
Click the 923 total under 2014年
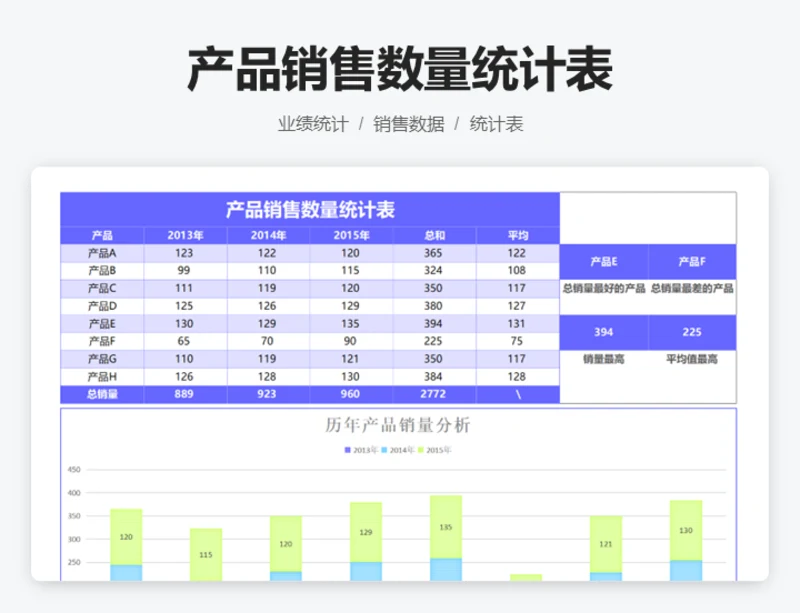coord(267,394)
